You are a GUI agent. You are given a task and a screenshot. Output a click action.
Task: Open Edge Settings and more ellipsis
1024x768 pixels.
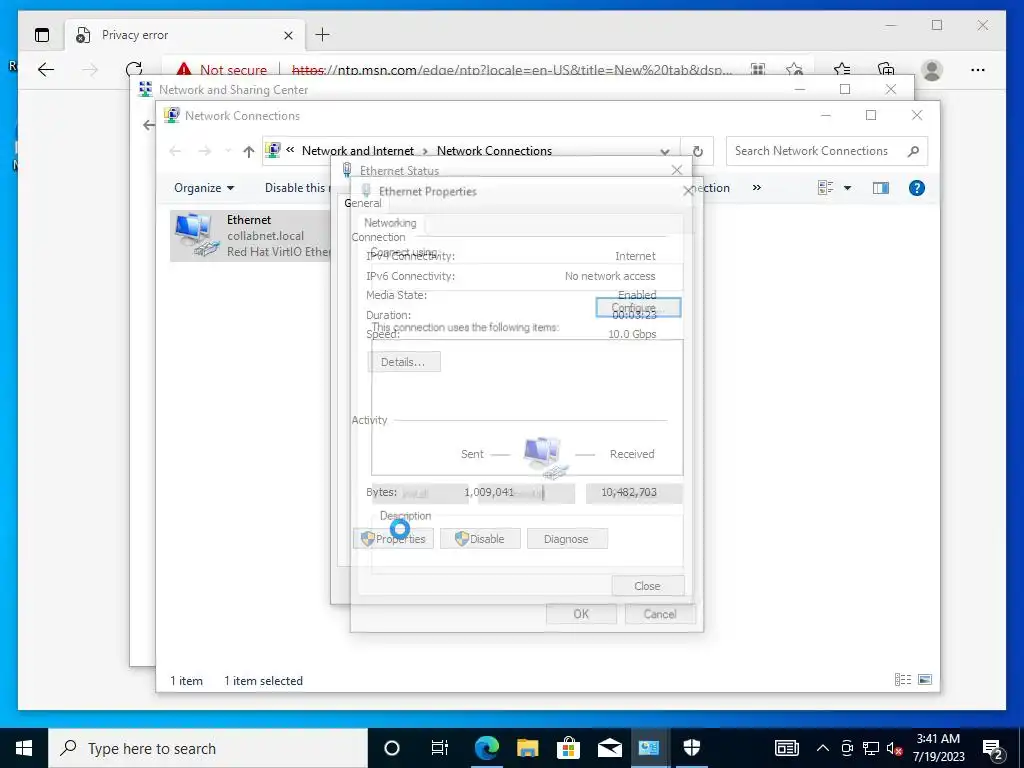tap(978, 70)
